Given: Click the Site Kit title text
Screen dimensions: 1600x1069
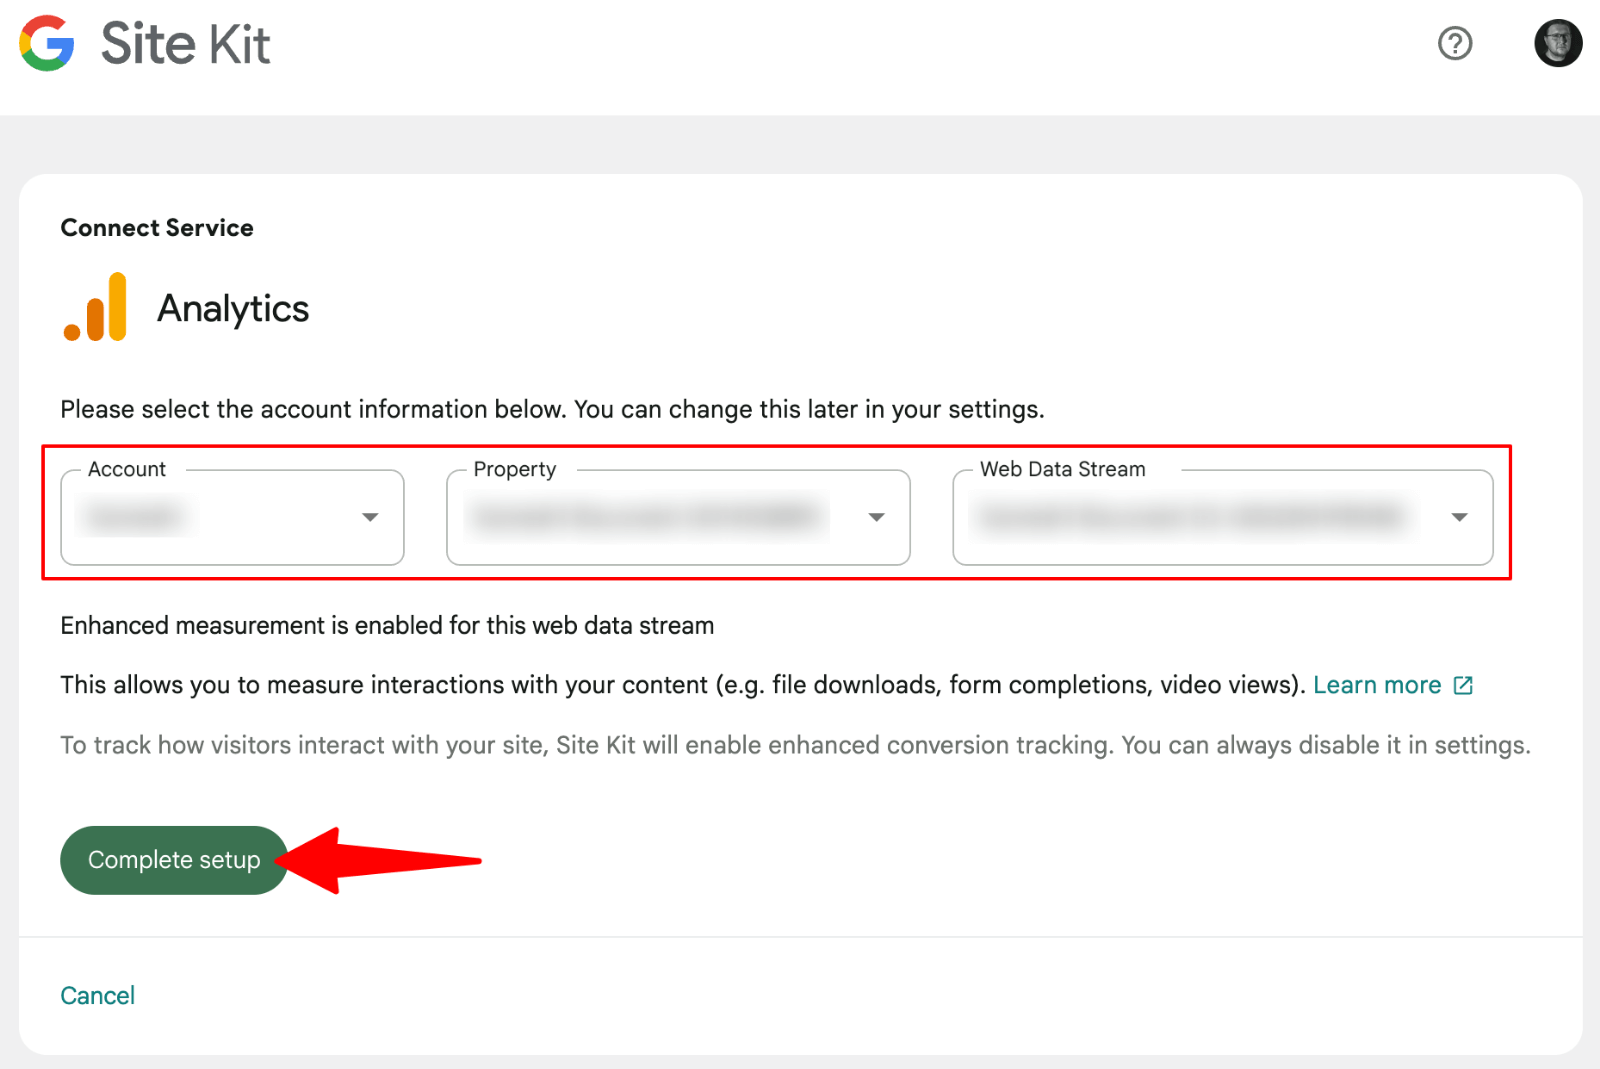Looking at the screenshot, I should pos(185,44).
